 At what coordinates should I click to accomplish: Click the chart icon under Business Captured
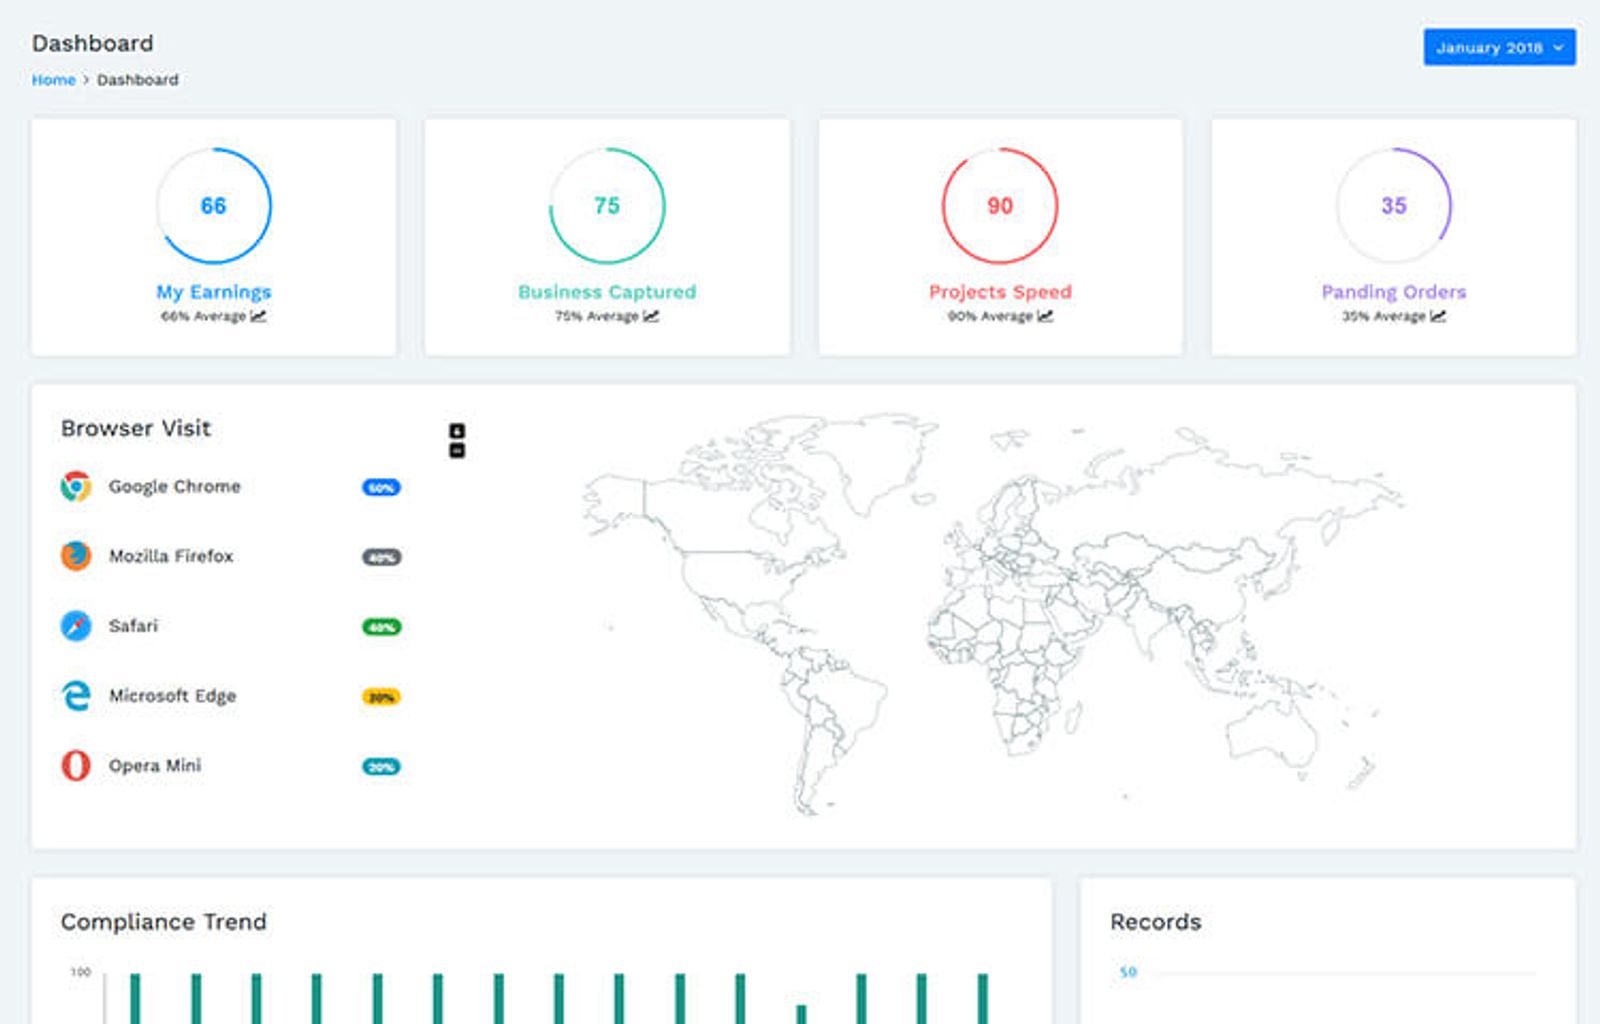(651, 316)
